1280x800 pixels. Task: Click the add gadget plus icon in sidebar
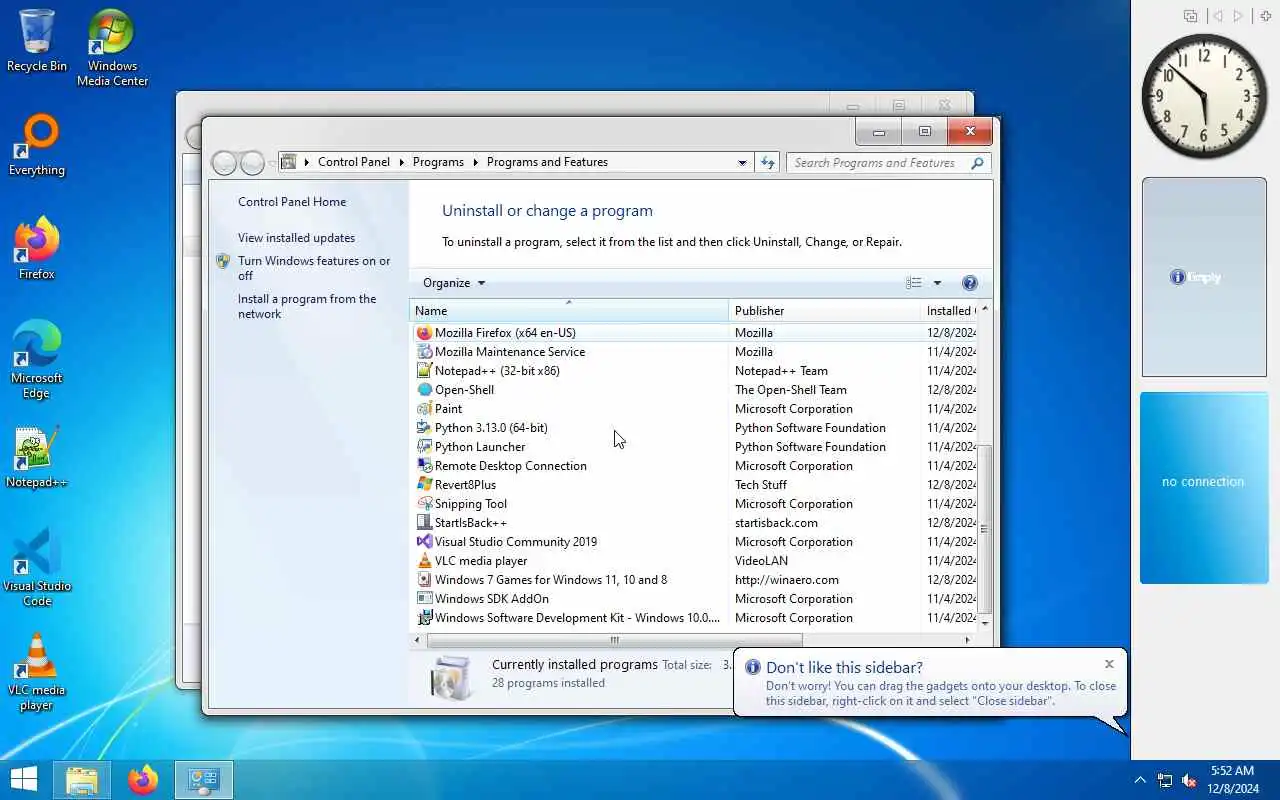pyautogui.click(x=1266, y=16)
